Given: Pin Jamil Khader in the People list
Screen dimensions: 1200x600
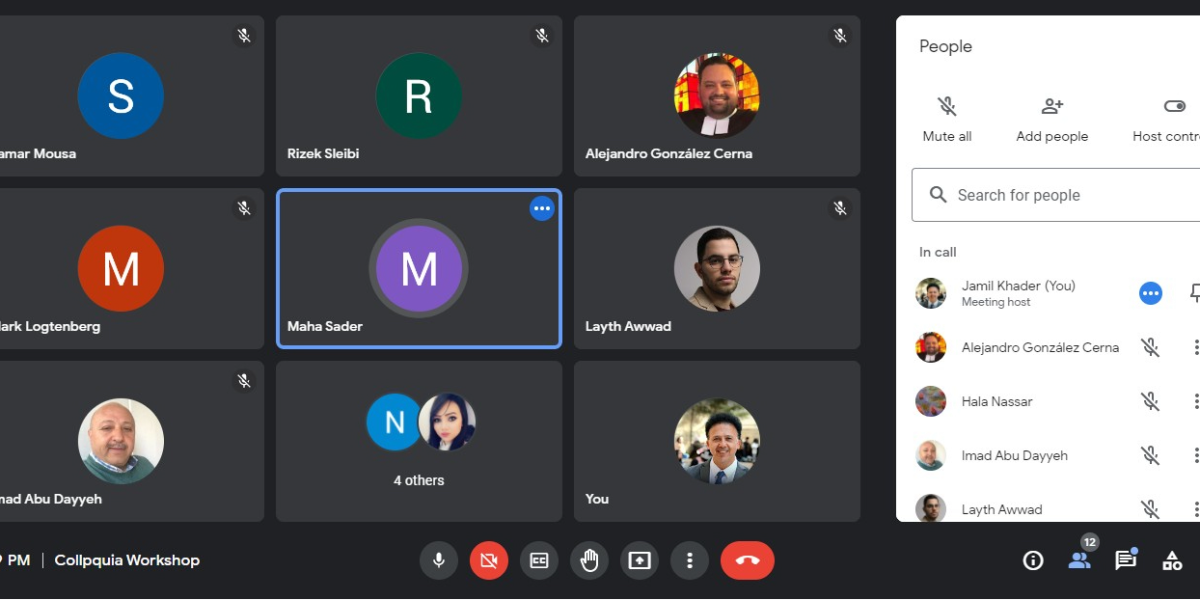Looking at the screenshot, I should pos(1195,293).
